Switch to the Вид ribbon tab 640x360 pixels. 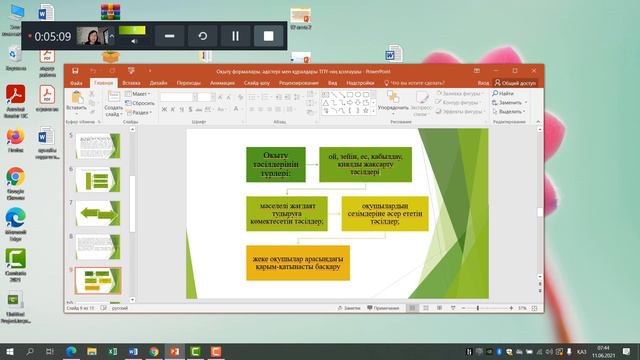[333, 83]
